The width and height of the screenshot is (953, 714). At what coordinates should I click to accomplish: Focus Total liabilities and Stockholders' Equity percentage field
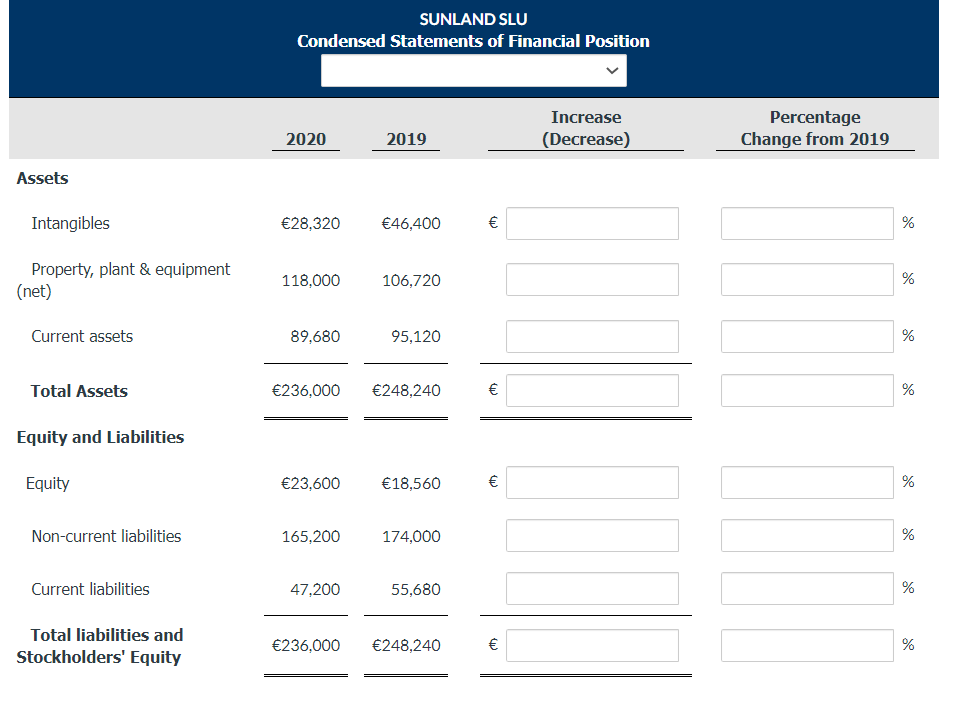coord(807,645)
